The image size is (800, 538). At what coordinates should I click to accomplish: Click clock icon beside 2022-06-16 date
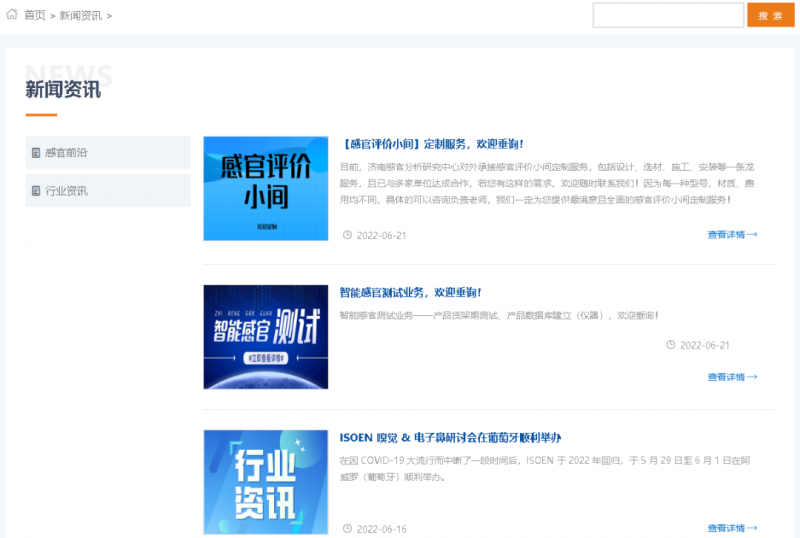click(x=347, y=528)
